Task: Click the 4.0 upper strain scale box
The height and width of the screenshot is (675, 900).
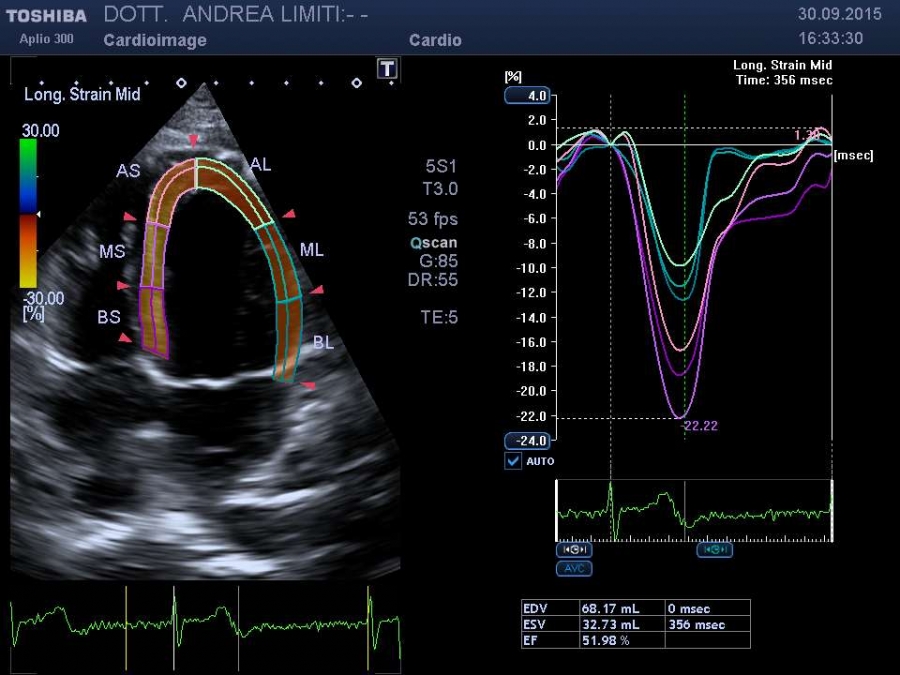Action: click(x=526, y=96)
